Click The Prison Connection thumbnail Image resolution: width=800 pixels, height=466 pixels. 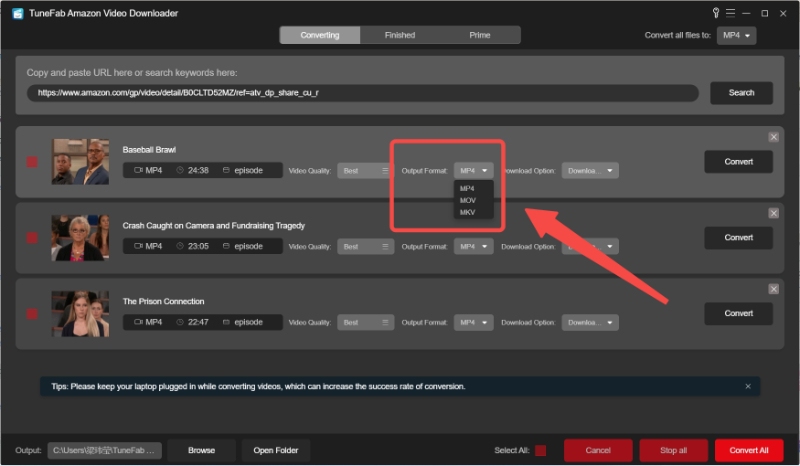(x=80, y=314)
